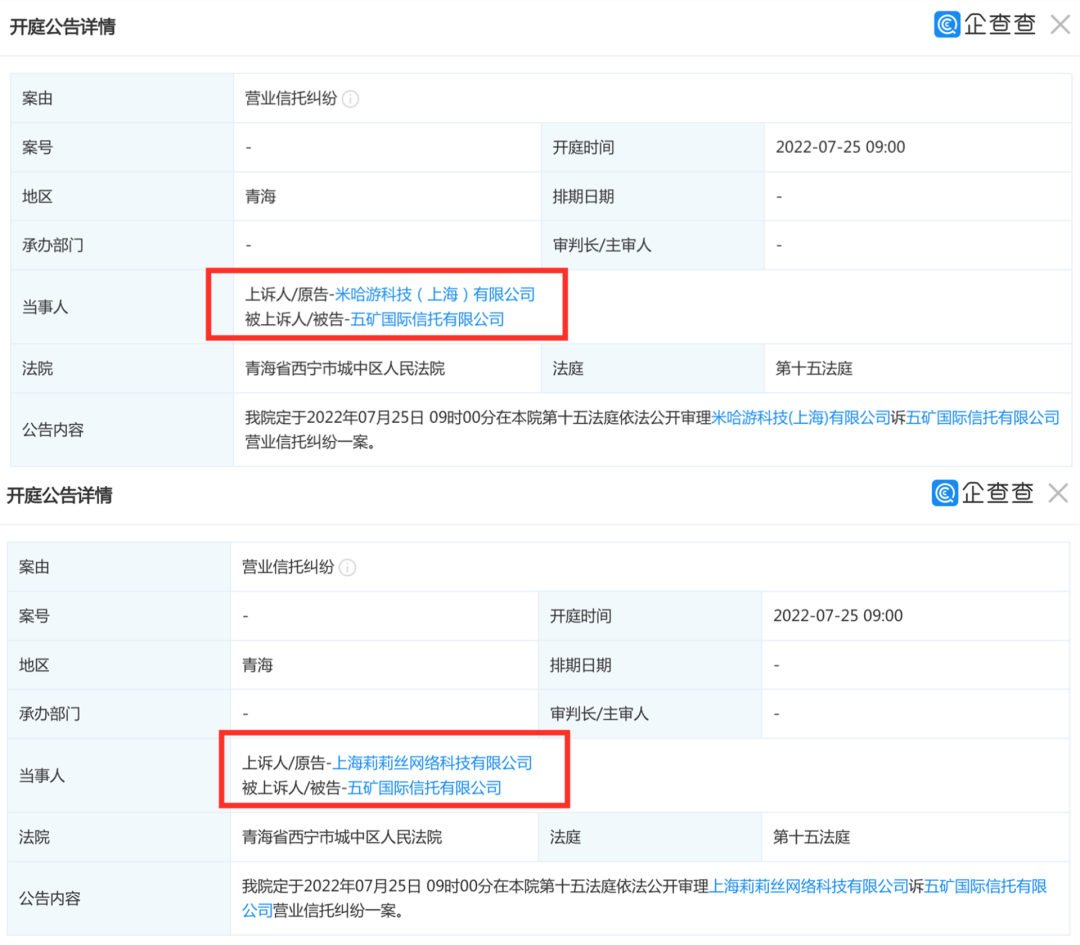Click the 营业信托纠纷 case cause in the top panel

291,98
